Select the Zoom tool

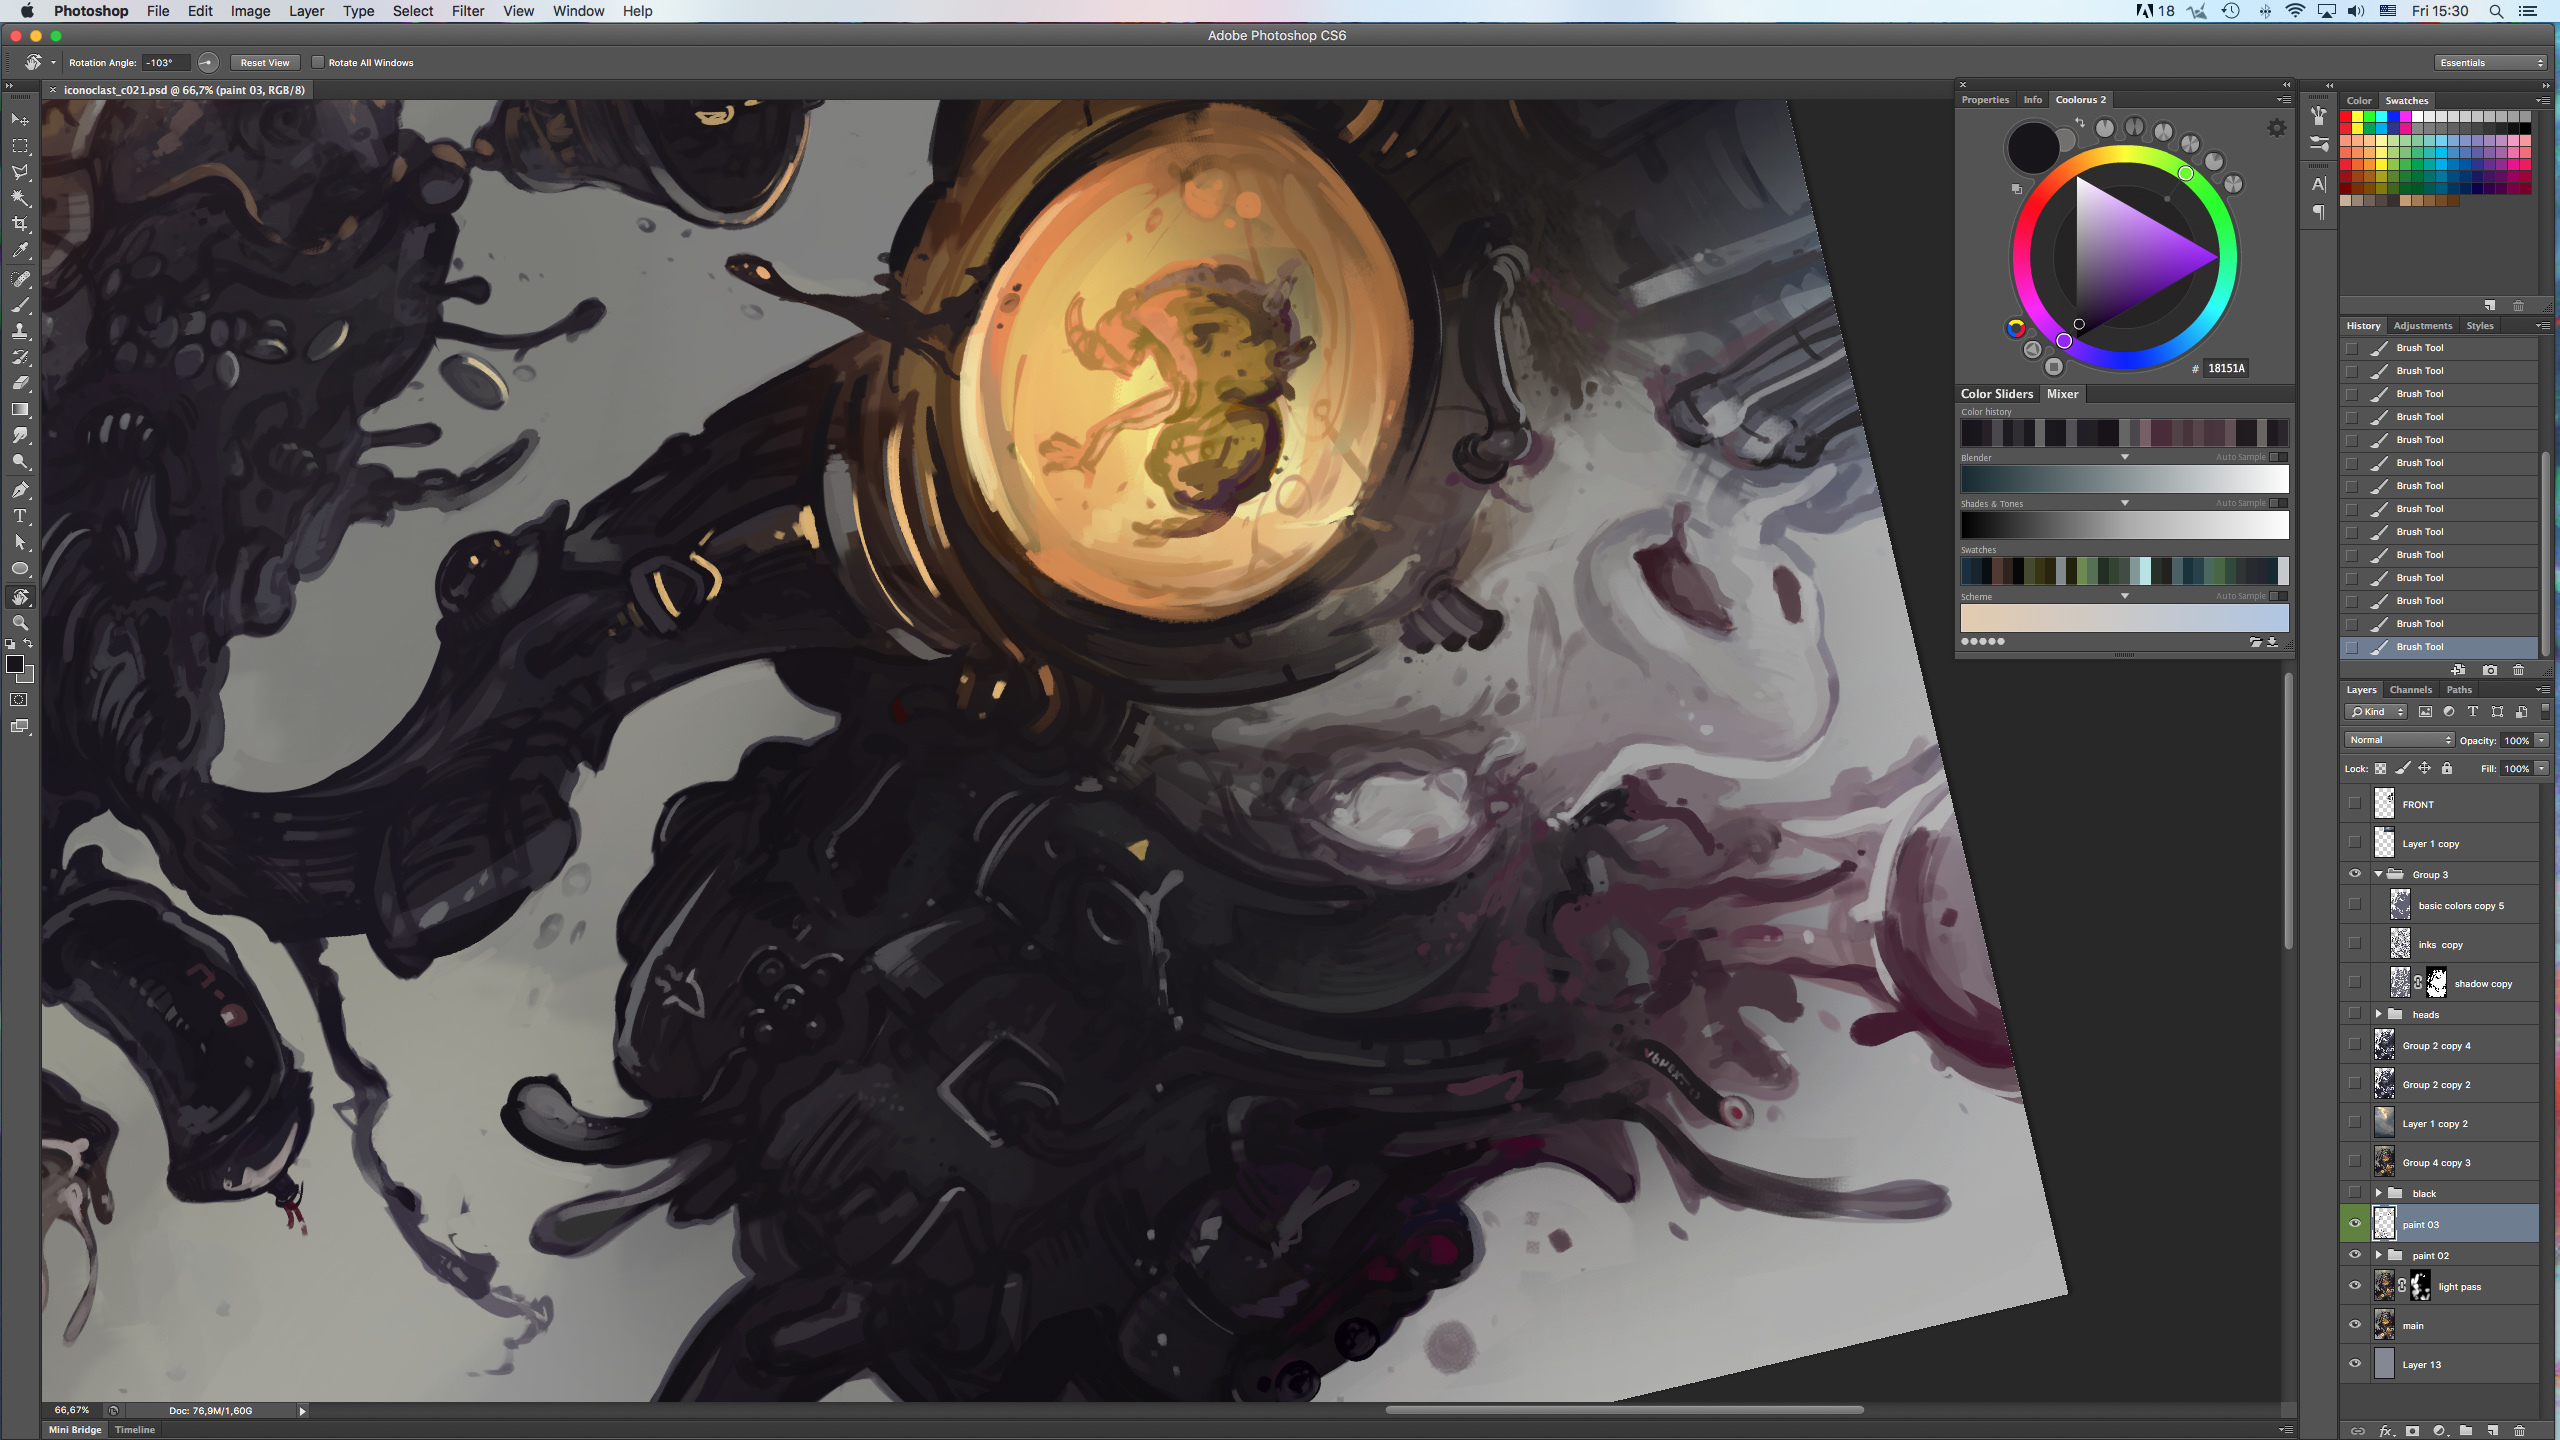(20, 623)
